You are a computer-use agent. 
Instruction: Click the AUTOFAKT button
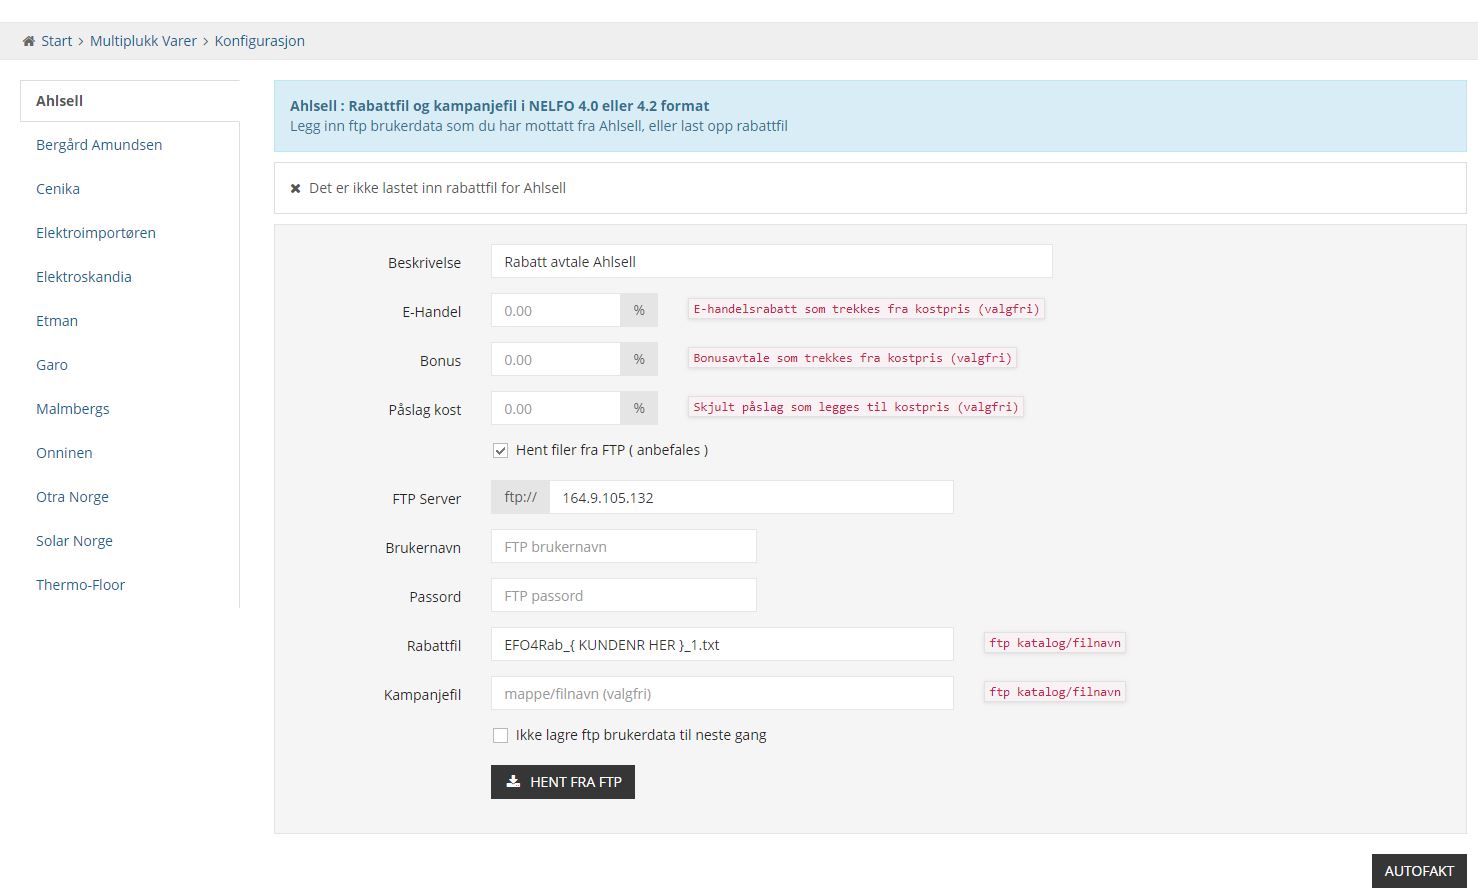pyautogui.click(x=1419, y=871)
